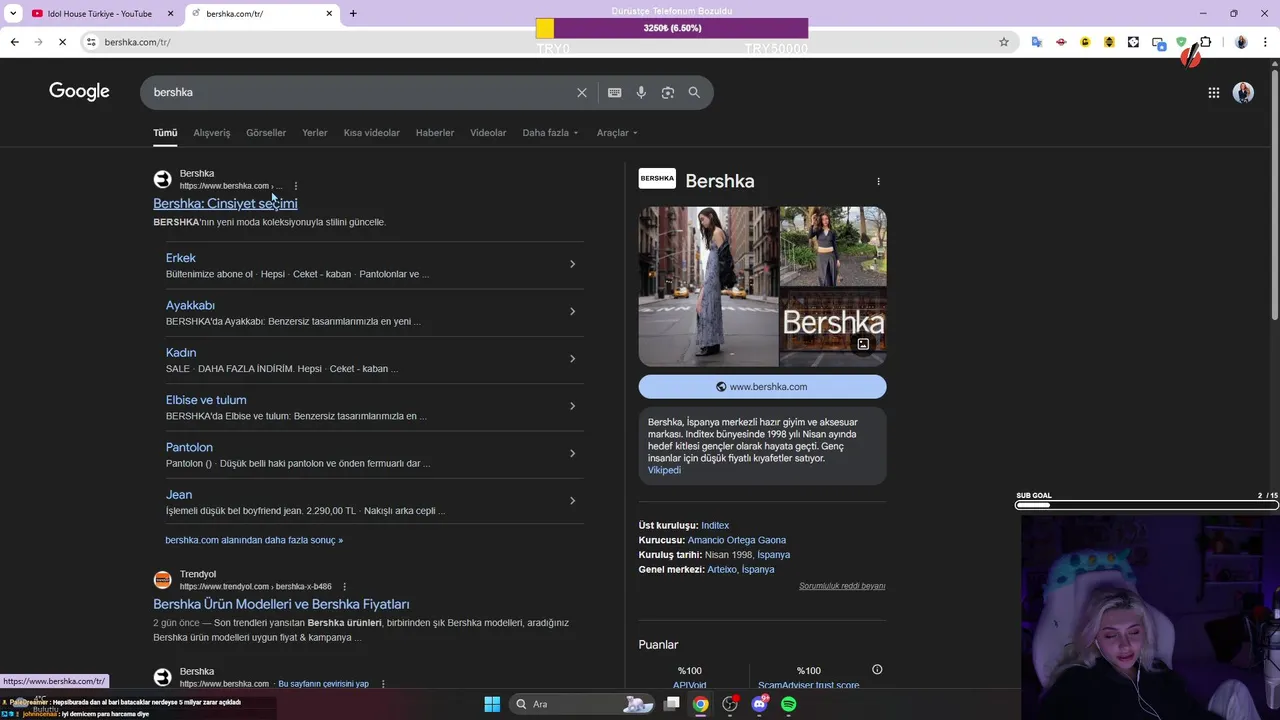The width and height of the screenshot is (1280, 720).
Task: Focus the Google search input containing bershka
Action: [x=360, y=92]
